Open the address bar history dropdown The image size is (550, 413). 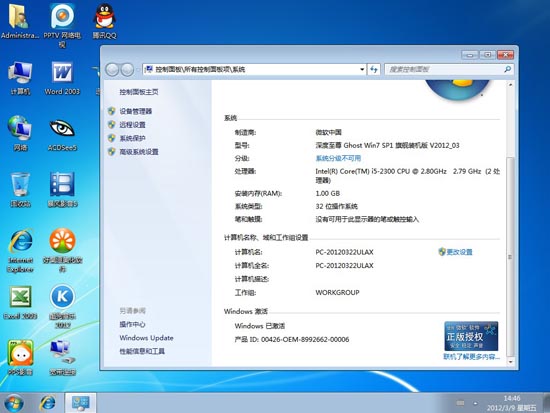(362, 69)
